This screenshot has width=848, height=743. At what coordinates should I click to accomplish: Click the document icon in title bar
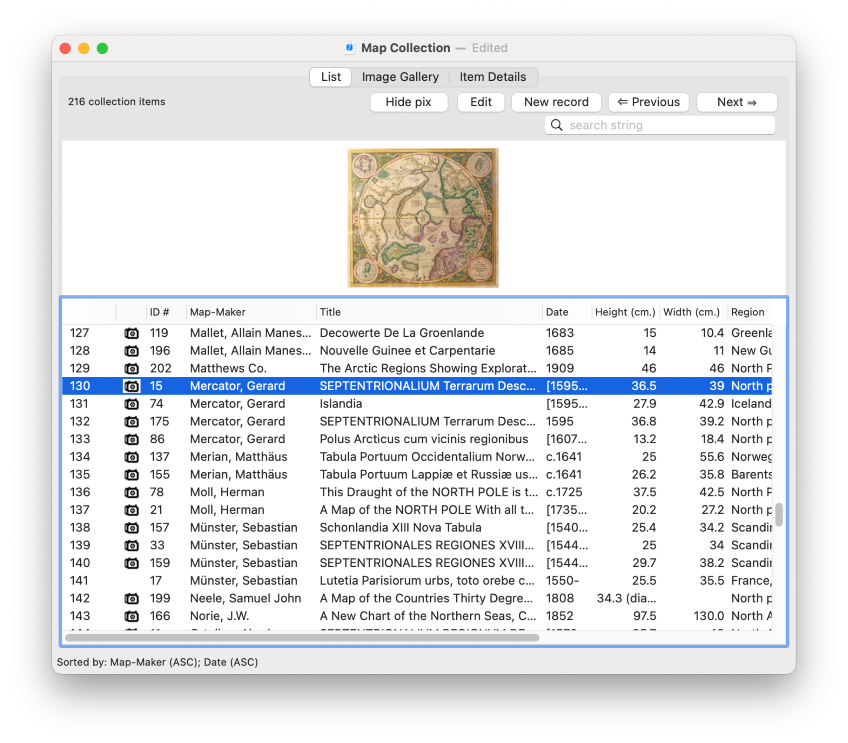pyautogui.click(x=349, y=48)
